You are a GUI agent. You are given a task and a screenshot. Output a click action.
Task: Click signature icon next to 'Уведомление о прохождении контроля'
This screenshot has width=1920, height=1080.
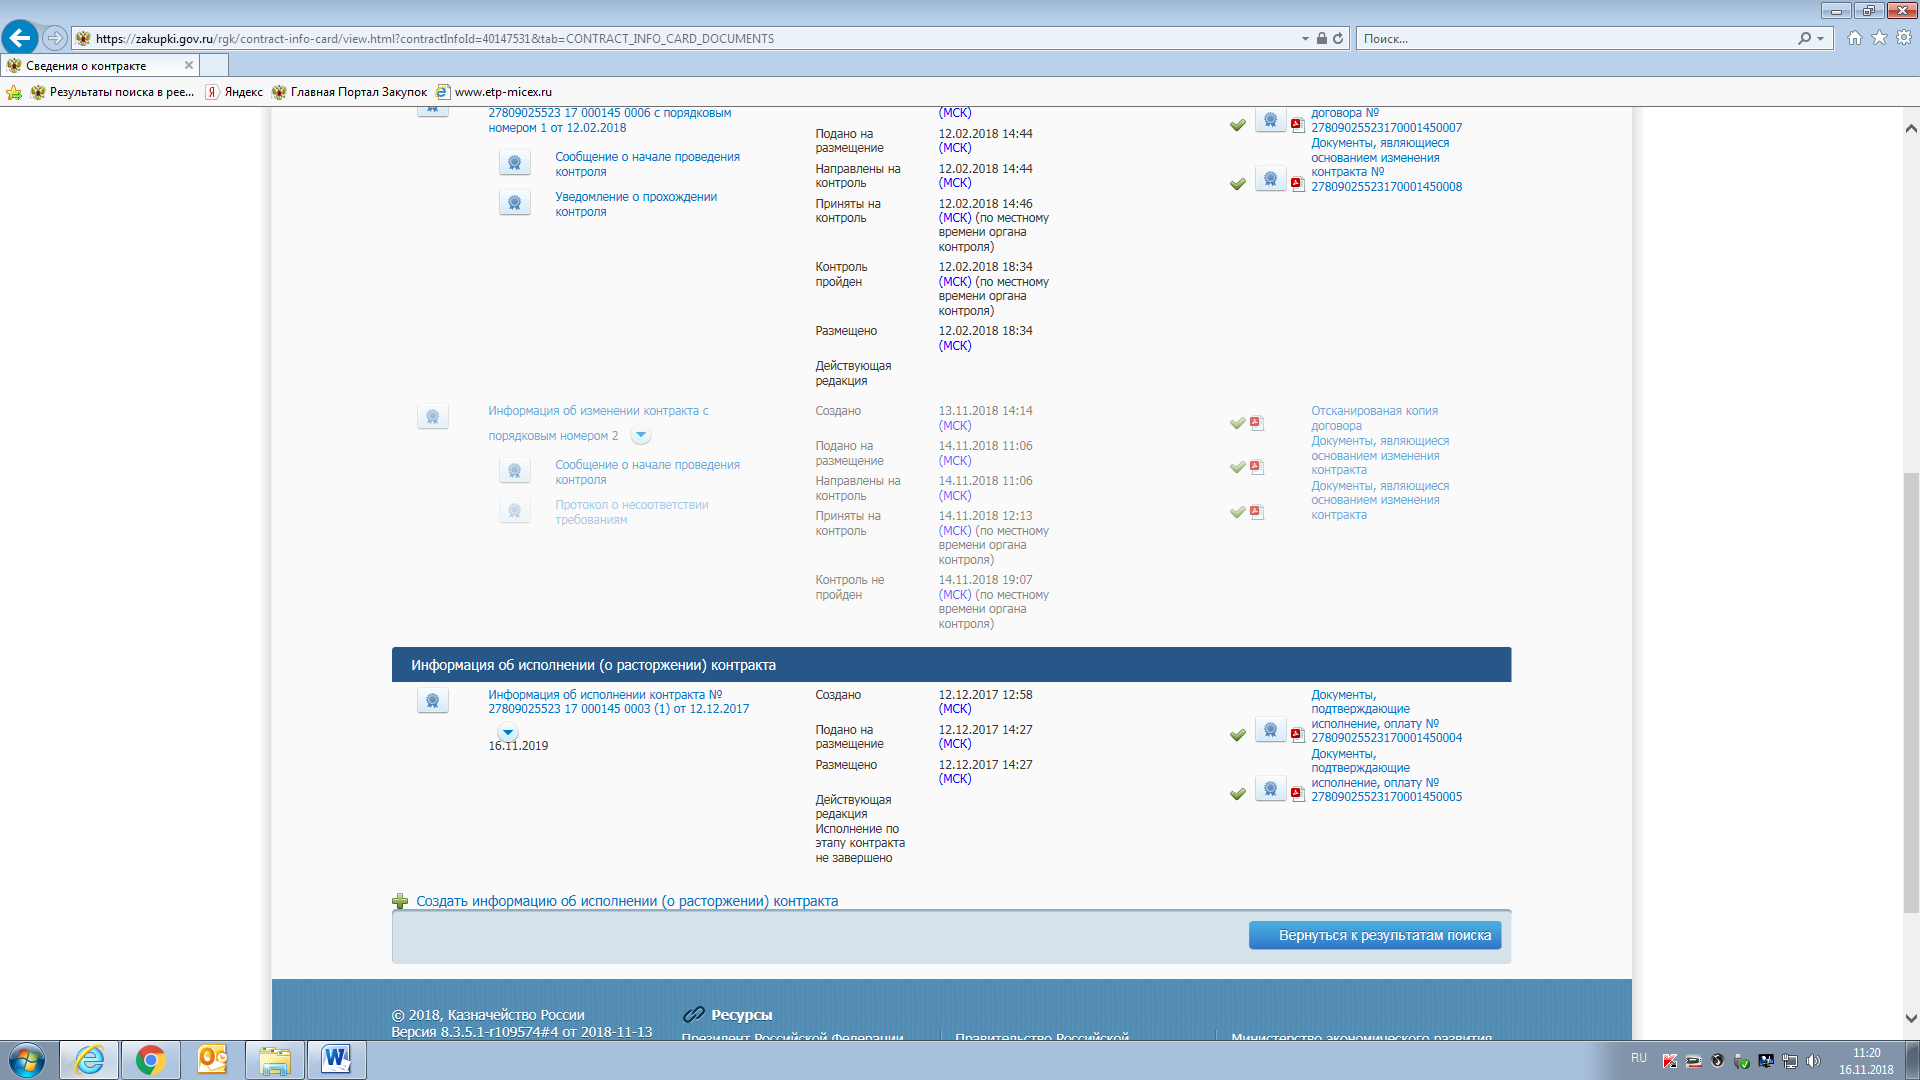[x=514, y=203]
